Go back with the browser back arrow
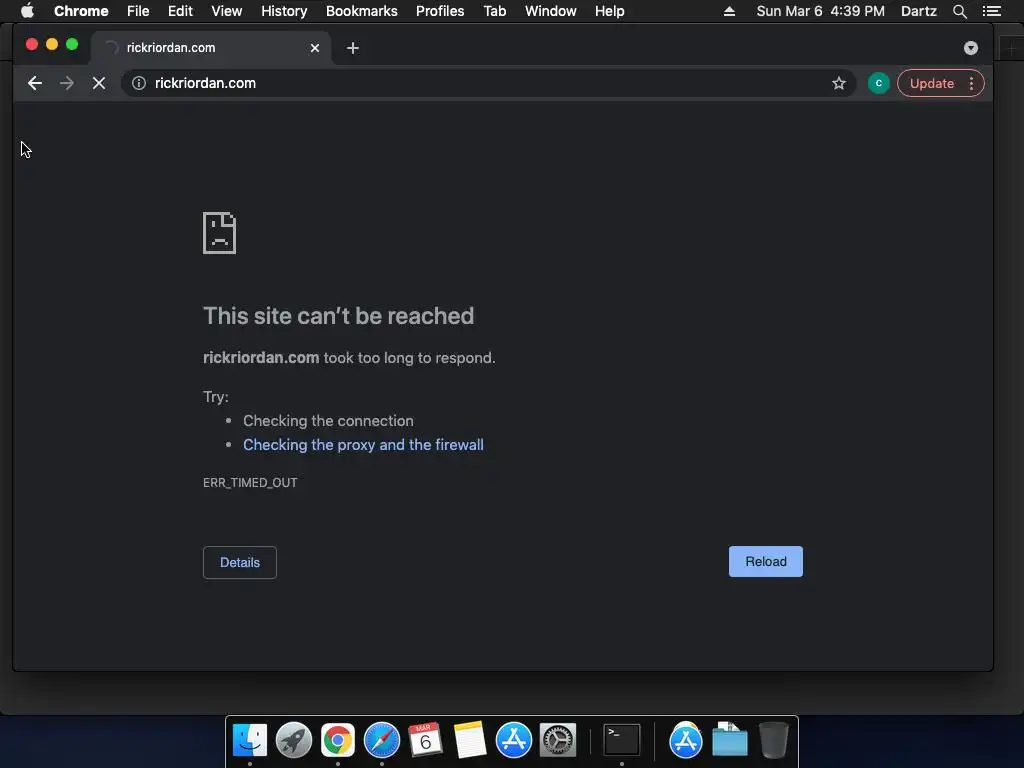The height and width of the screenshot is (768, 1024). (x=35, y=83)
